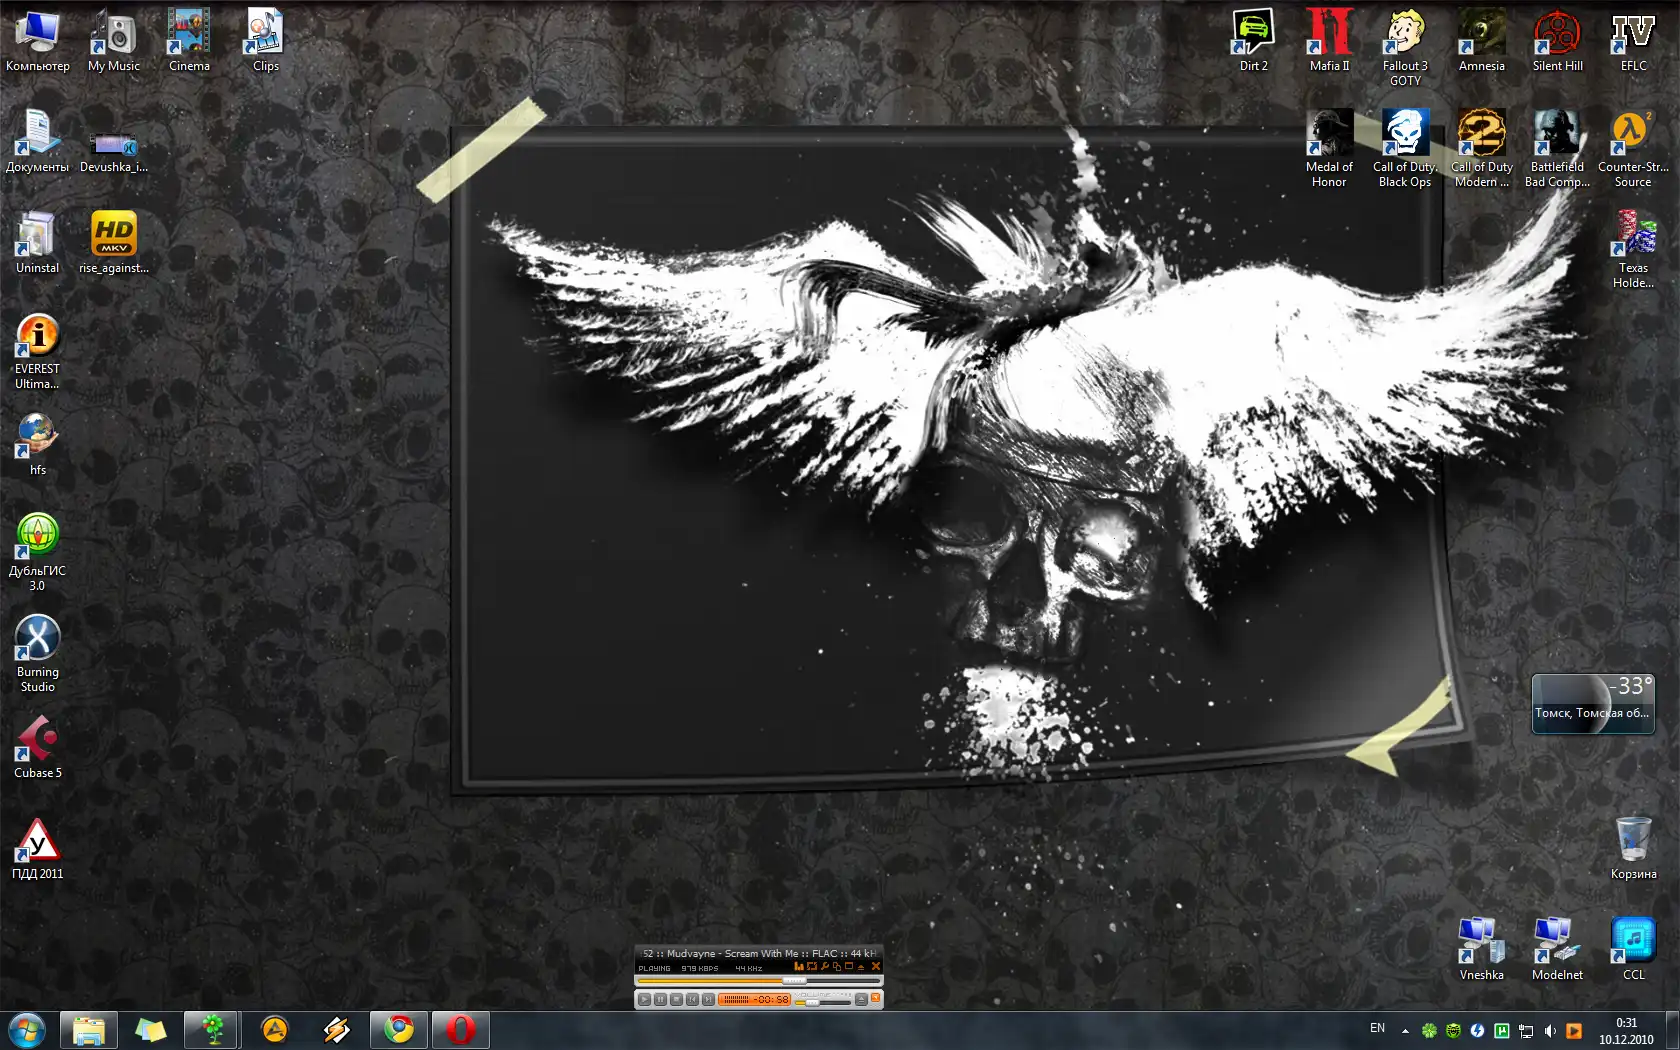This screenshot has height=1050, width=1680.
Task: Toggle repeat mode in the audio player
Action: coord(812,967)
